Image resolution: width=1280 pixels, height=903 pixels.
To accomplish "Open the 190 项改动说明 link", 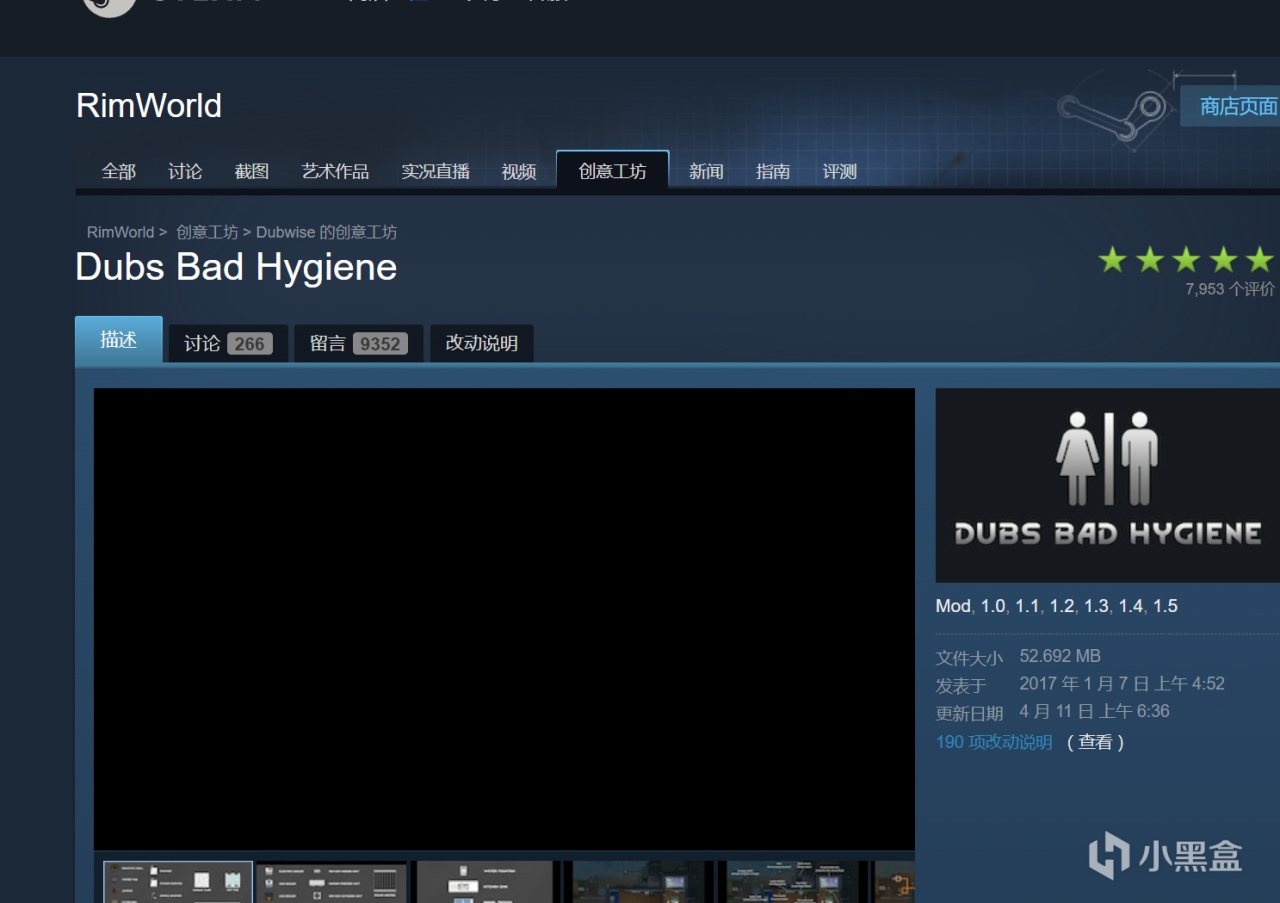I will [994, 742].
